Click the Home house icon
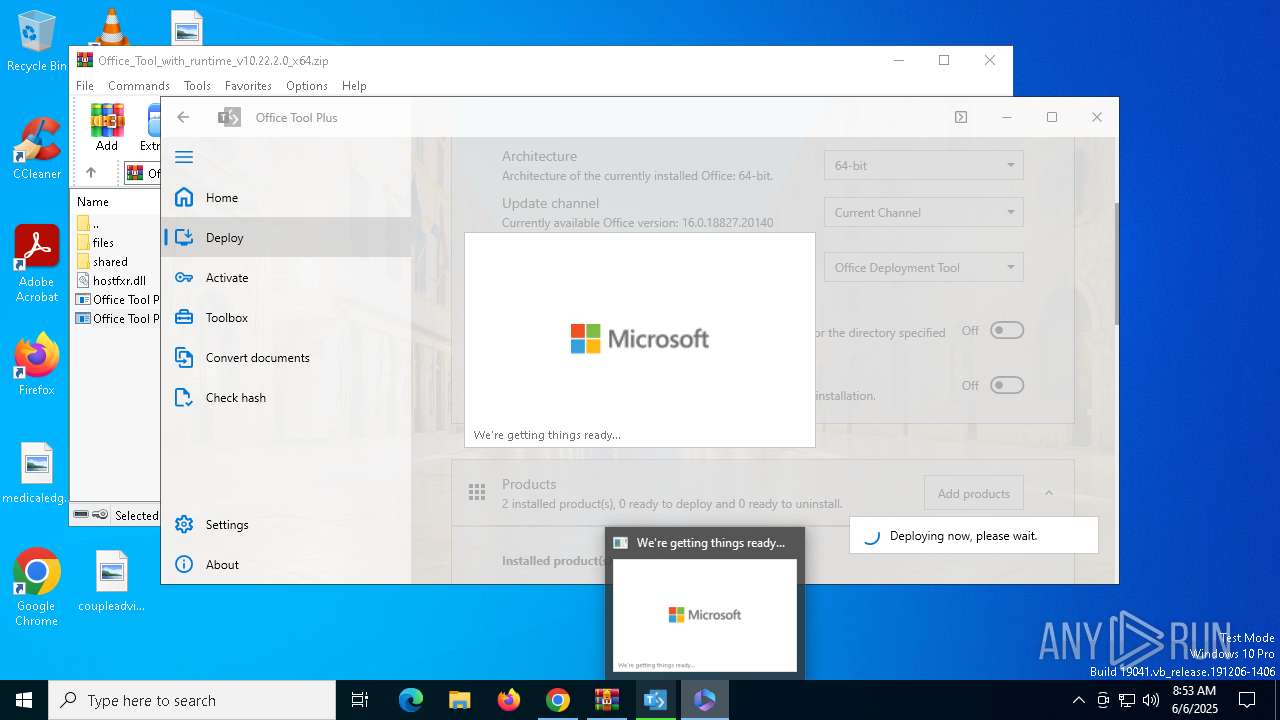This screenshot has height=720, width=1280. tap(184, 197)
